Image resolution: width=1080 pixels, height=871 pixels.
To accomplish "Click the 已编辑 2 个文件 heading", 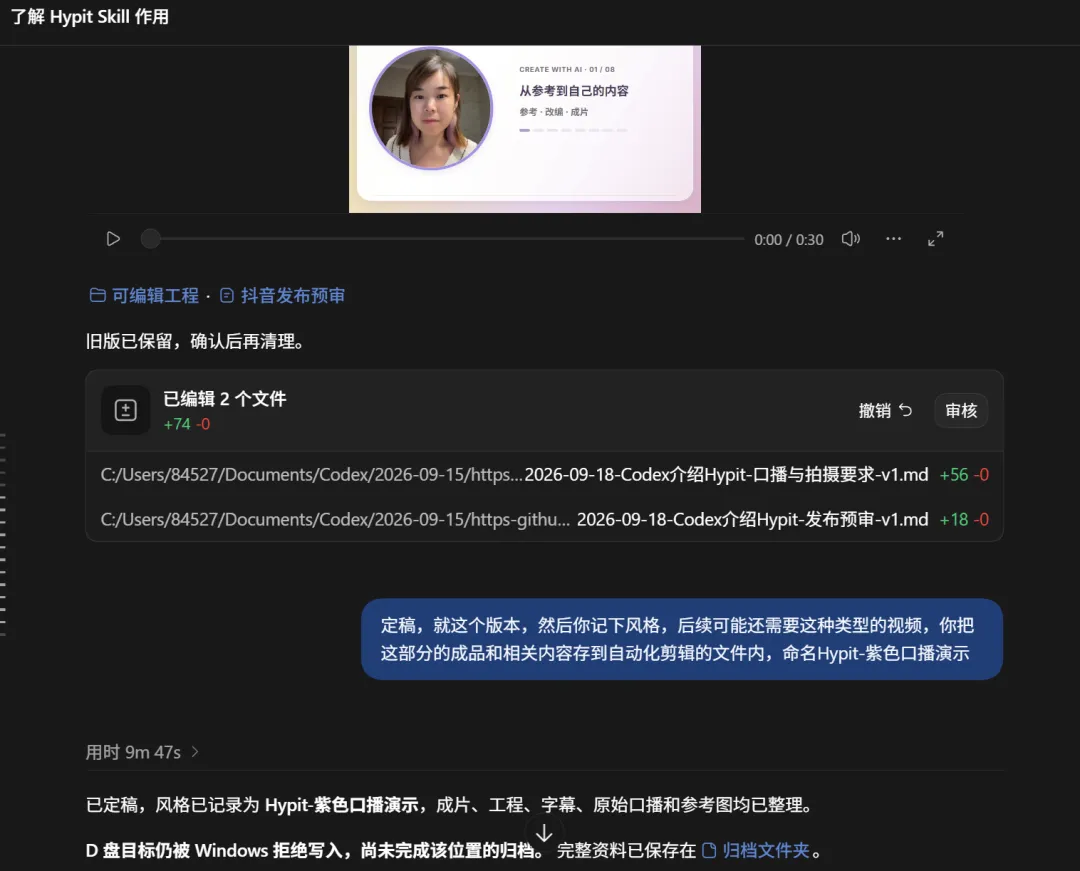I will point(225,399).
